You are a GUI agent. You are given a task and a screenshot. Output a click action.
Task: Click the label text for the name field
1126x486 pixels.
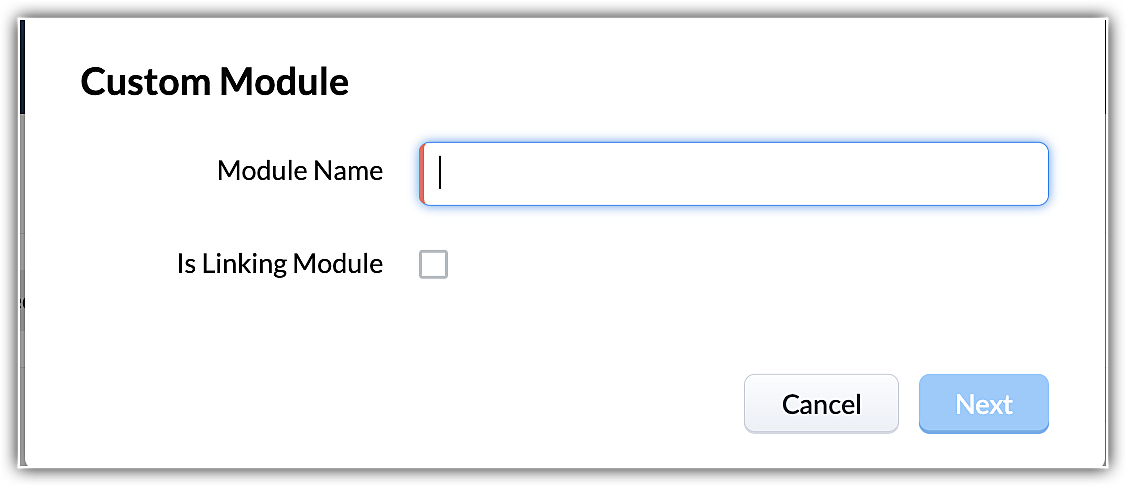point(299,171)
